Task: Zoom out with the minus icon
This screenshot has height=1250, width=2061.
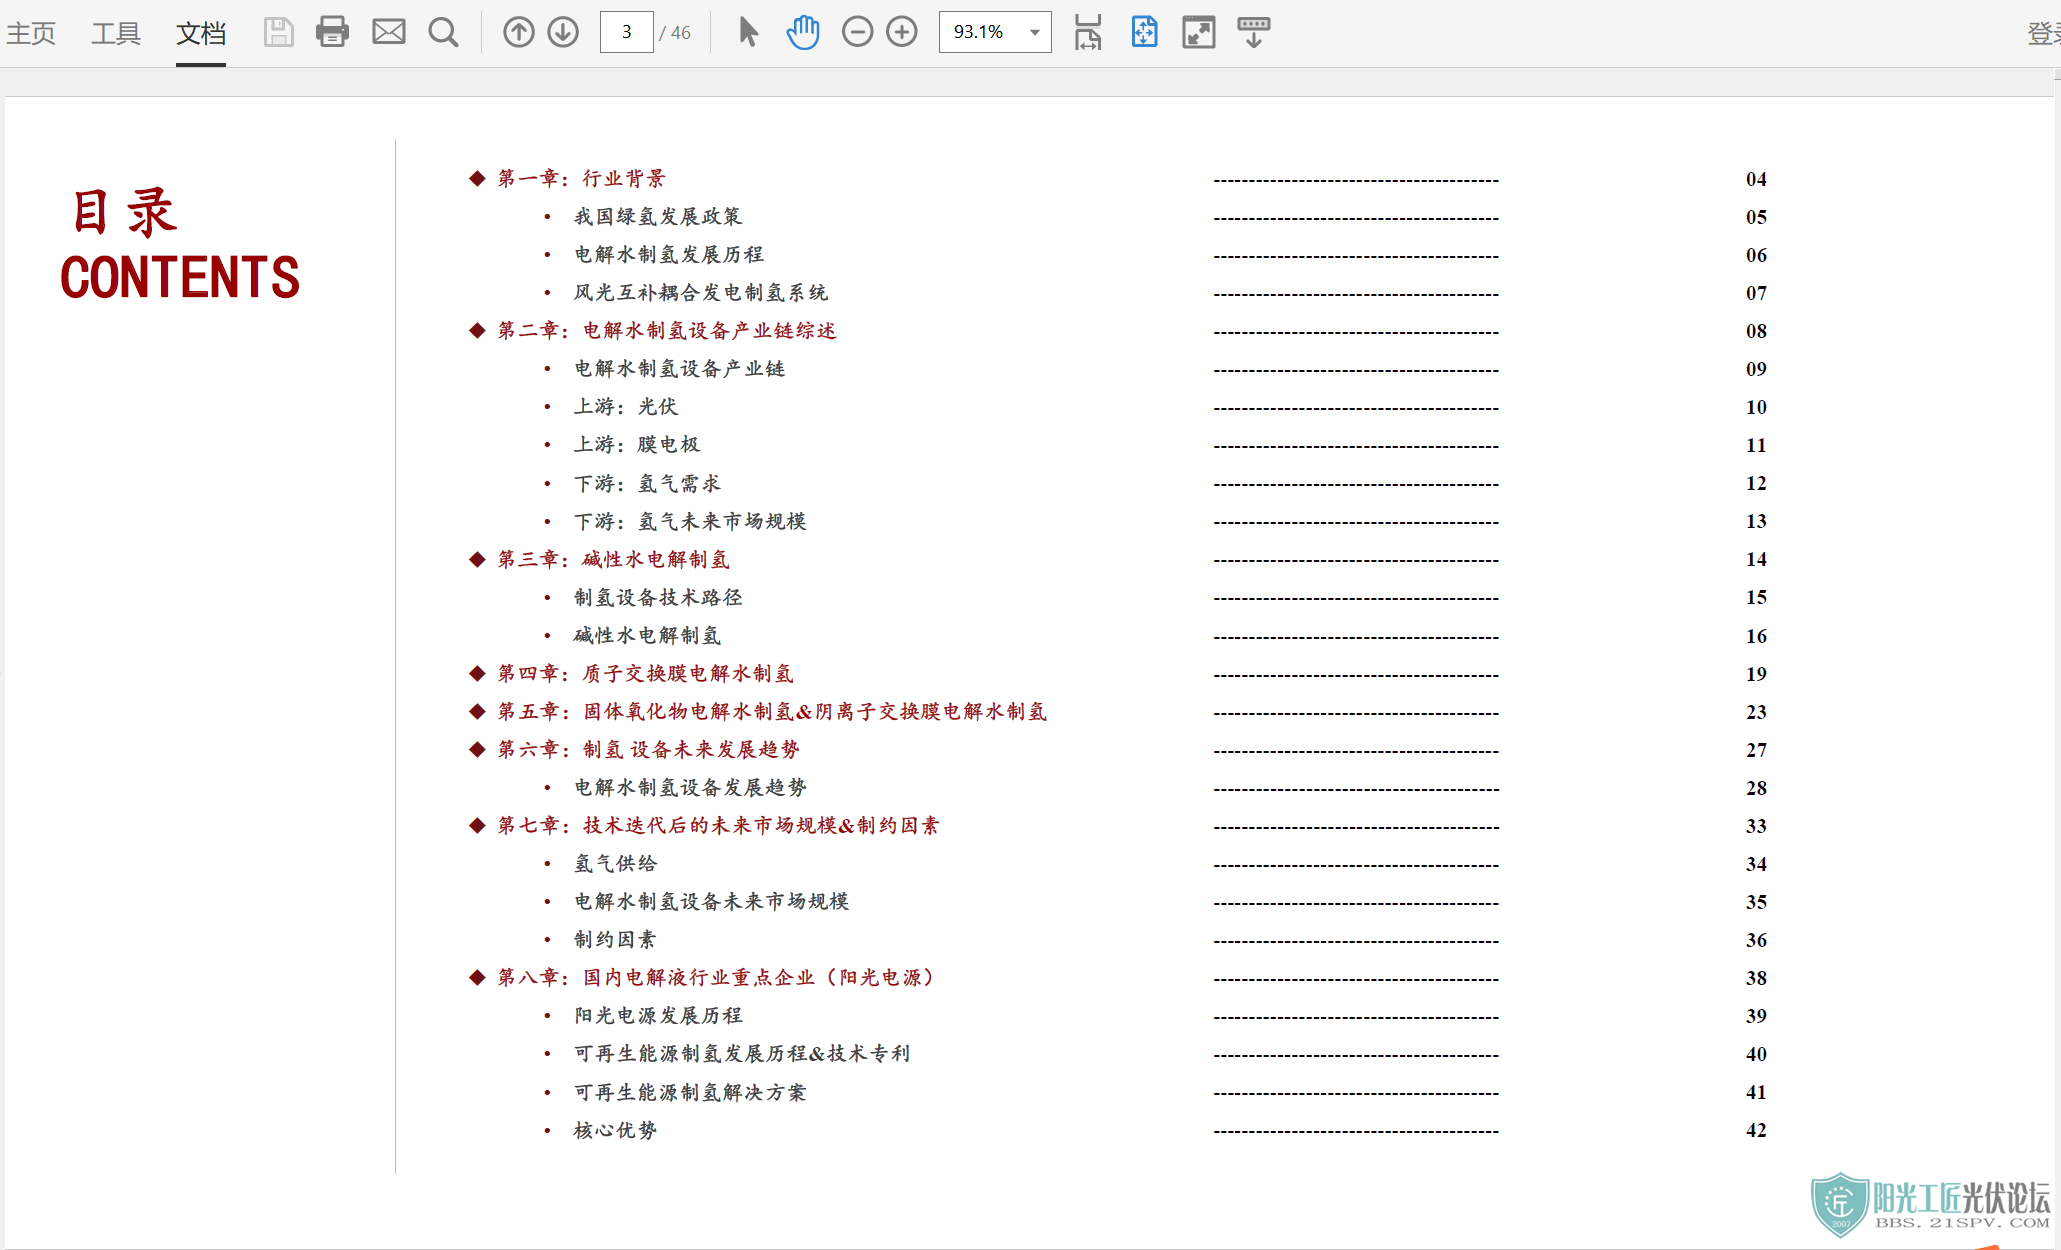Action: 857,33
